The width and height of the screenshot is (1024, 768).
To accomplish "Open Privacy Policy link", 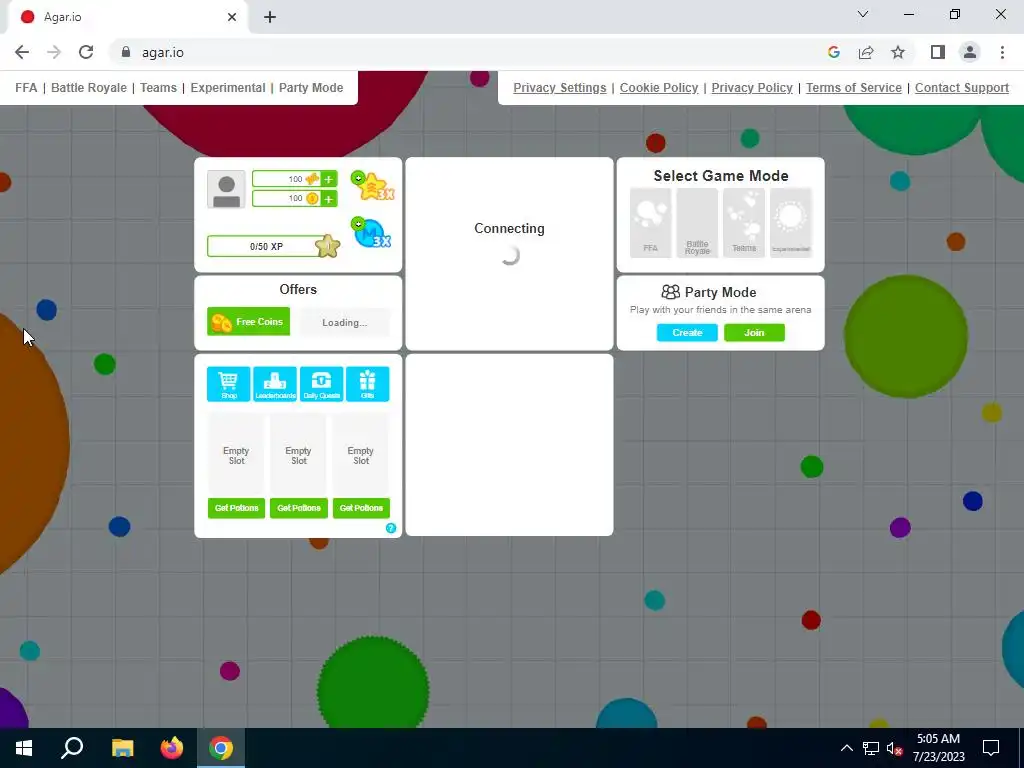I will (752, 88).
